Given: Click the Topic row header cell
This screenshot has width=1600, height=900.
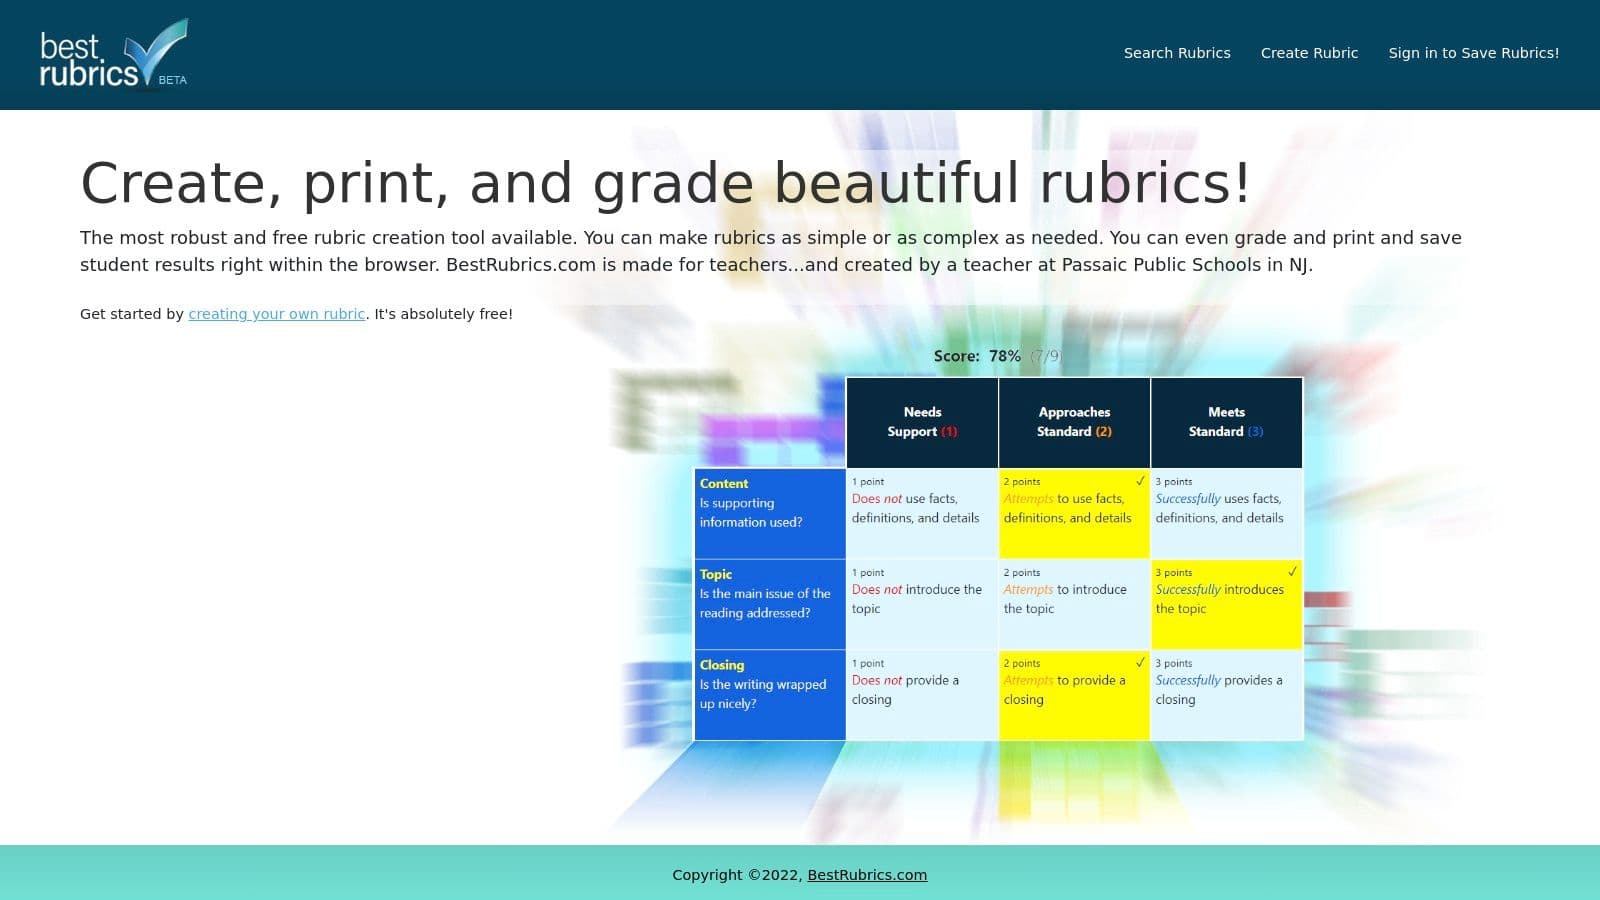Looking at the screenshot, I should click(769, 604).
